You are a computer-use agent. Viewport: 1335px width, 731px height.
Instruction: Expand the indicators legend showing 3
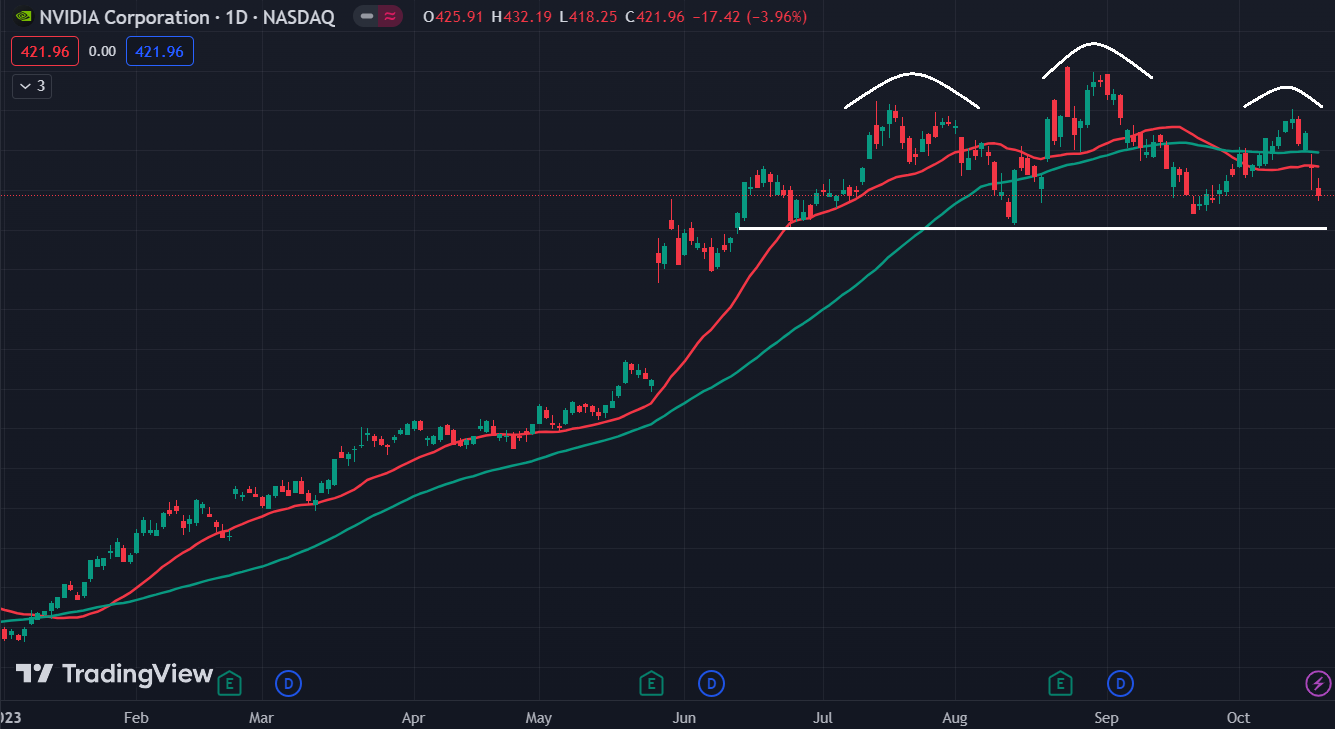point(31,86)
